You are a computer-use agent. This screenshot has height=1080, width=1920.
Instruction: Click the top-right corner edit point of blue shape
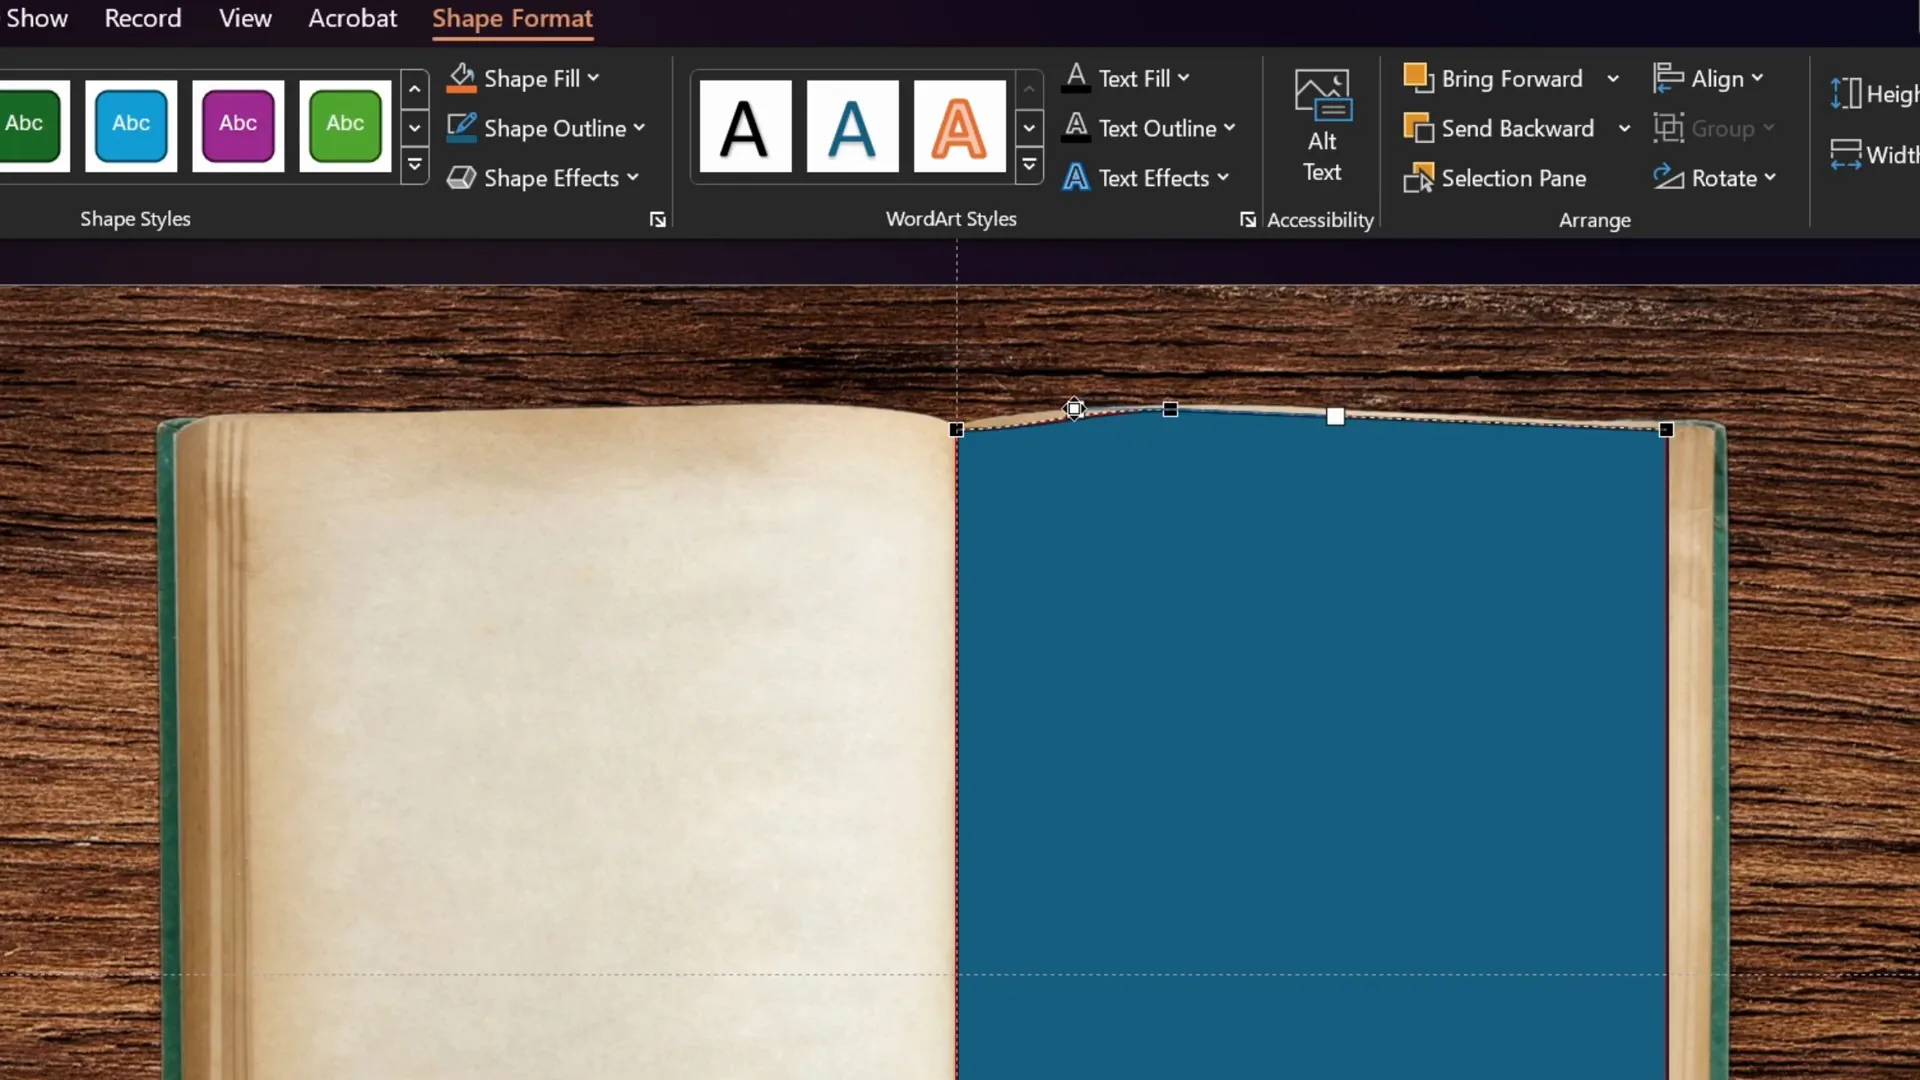1666,430
